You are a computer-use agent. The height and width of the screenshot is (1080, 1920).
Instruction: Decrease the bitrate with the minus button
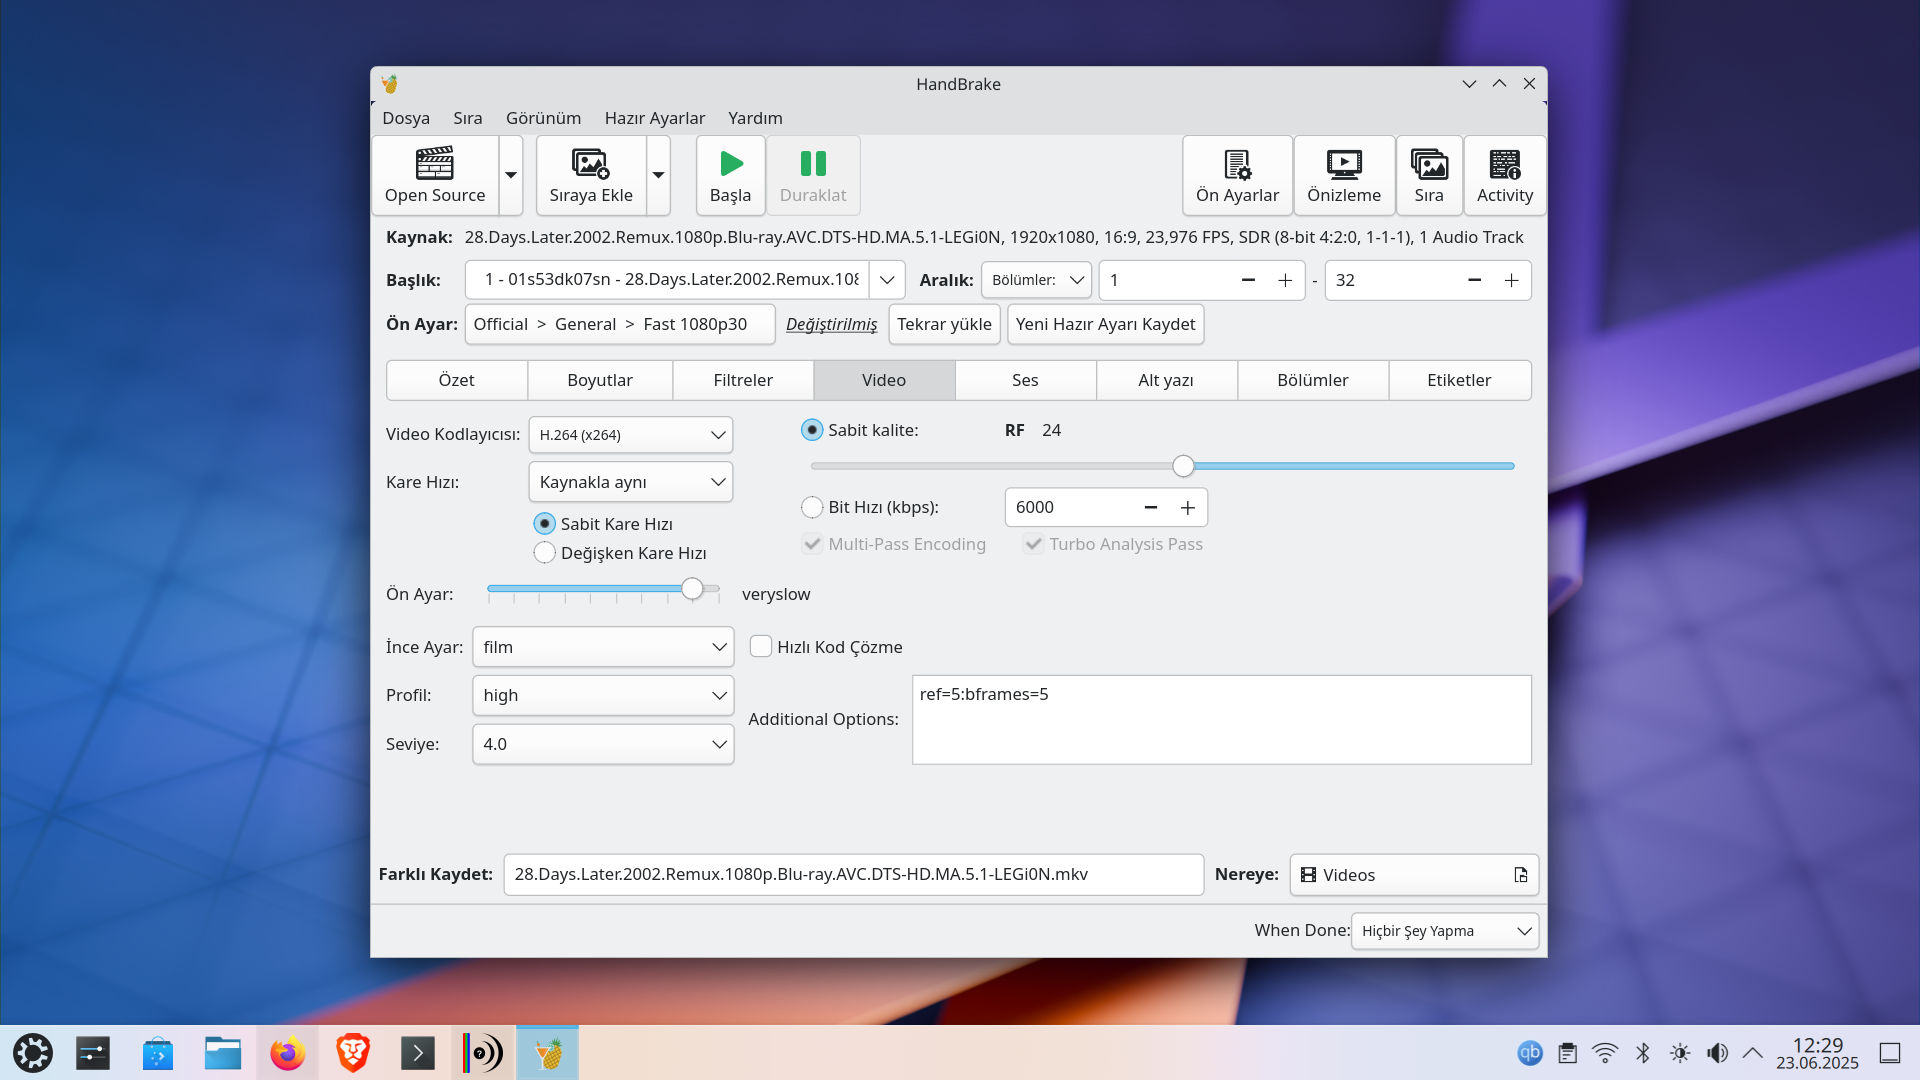coord(1151,507)
